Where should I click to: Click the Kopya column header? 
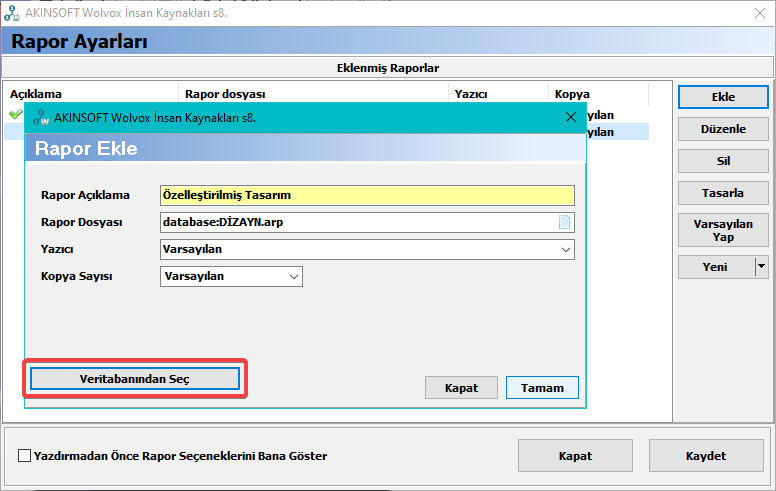pyautogui.click(x=598, y=94)
